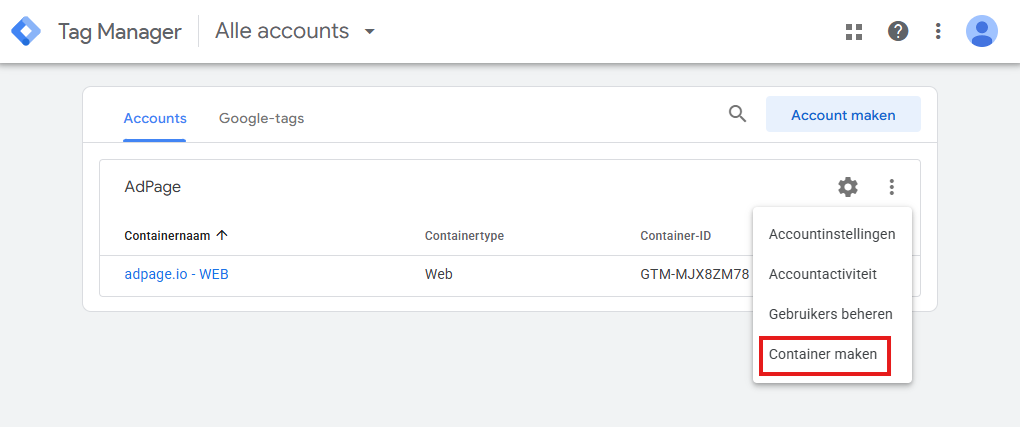Open the Help question mark icon
Screen dimensions: 1020x427
click(898, 31)
